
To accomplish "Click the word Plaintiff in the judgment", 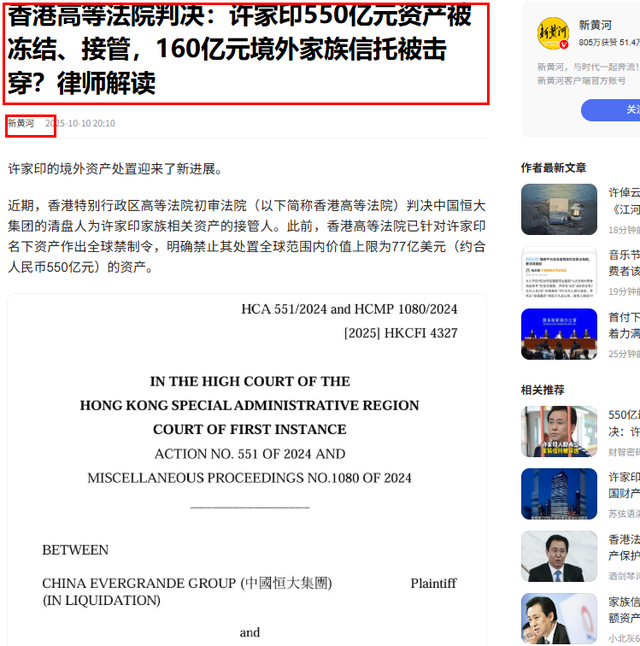I will 434,583.
